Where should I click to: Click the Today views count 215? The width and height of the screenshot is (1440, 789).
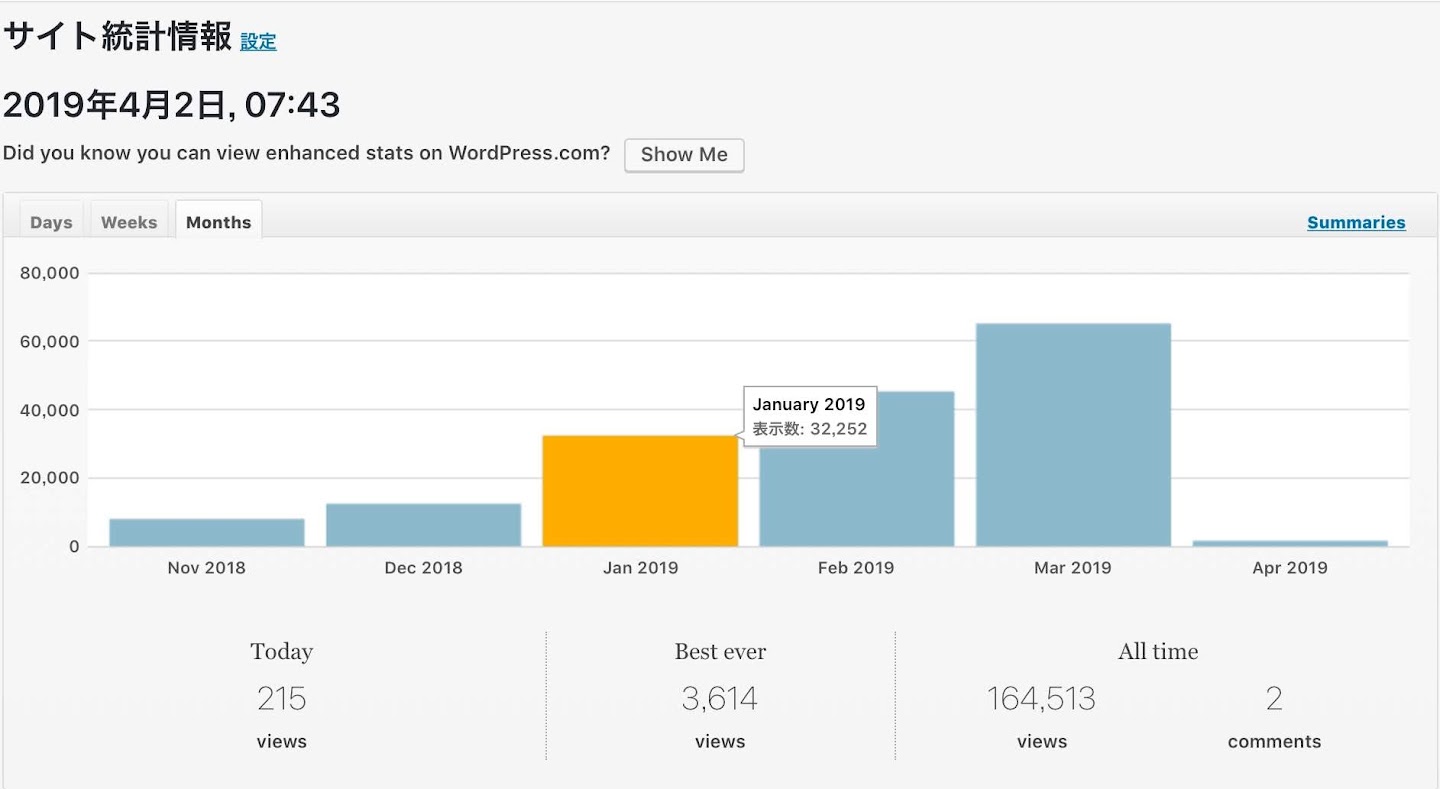click(x=281, y=698)
